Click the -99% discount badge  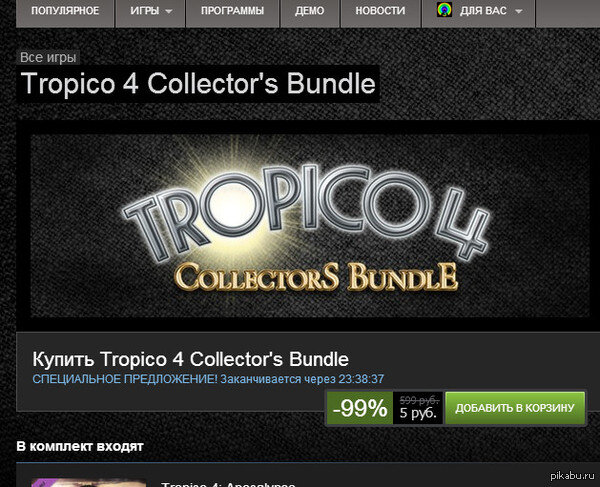360,408
